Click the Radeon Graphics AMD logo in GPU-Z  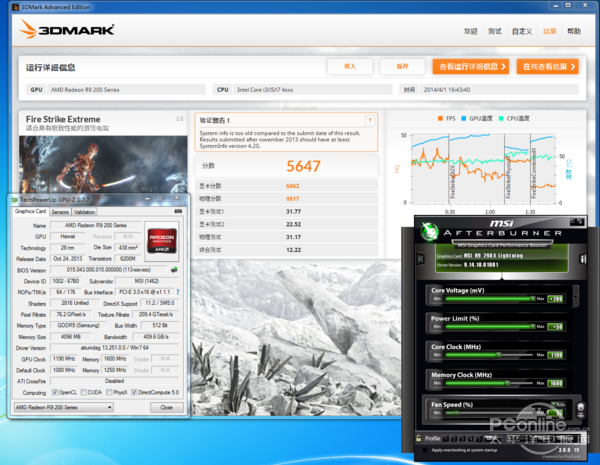pyautogui.click(x=162, y=240)
